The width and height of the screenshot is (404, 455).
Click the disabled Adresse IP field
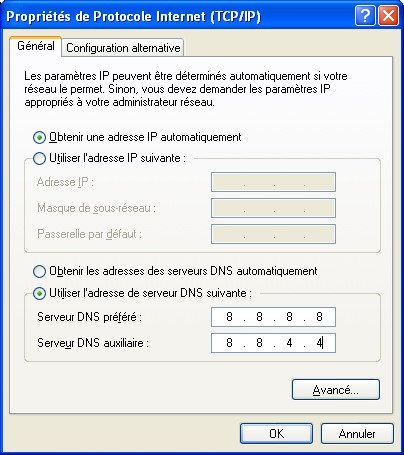click(273, 182)
